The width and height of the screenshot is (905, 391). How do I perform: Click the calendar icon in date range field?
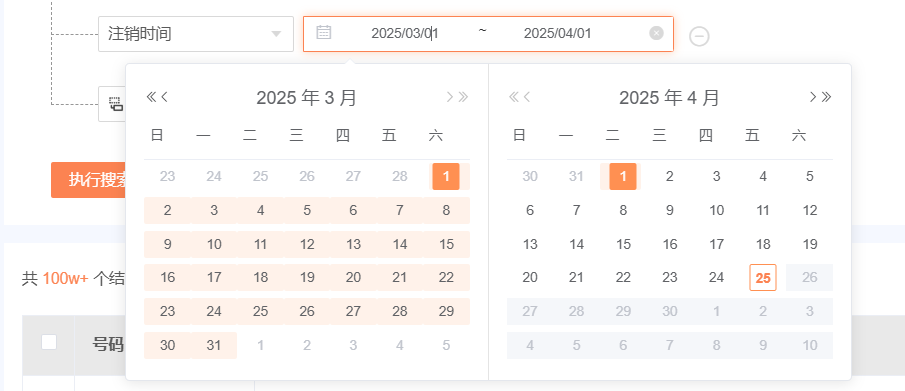pos(324,32)
